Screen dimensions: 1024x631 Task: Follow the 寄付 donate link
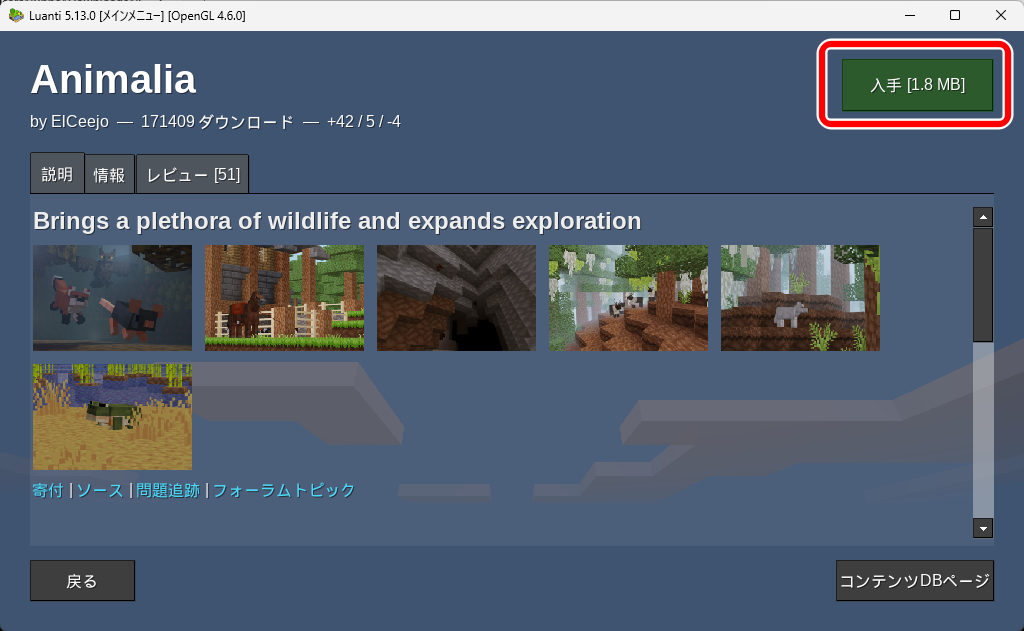point(48,490)
